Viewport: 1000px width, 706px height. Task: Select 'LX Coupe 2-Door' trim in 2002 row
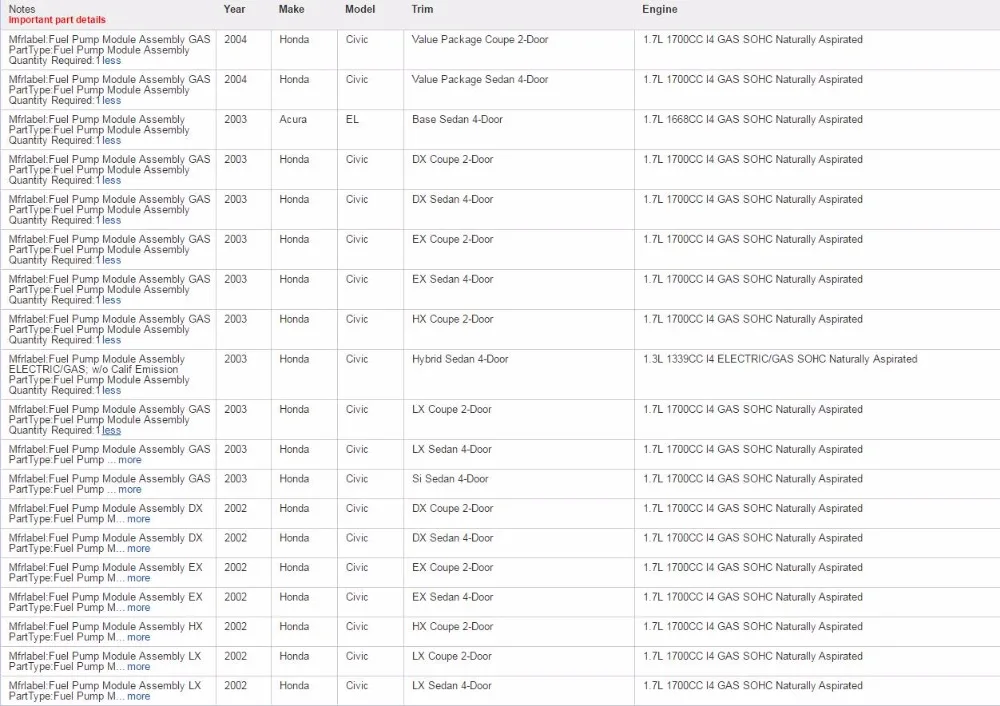click(x=452, y=656)
